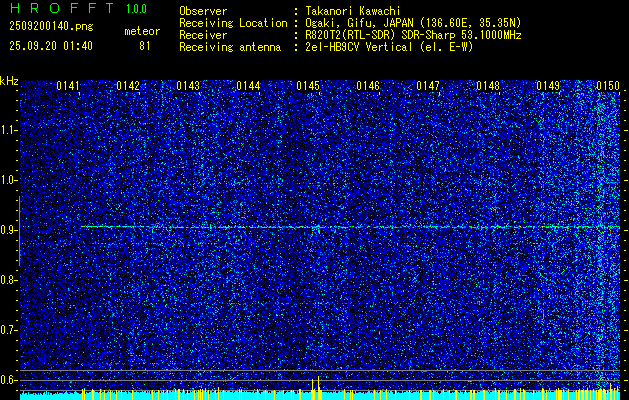Click time marker 0143
Viewport: 629px width, 400px height.
pos(188,86)
